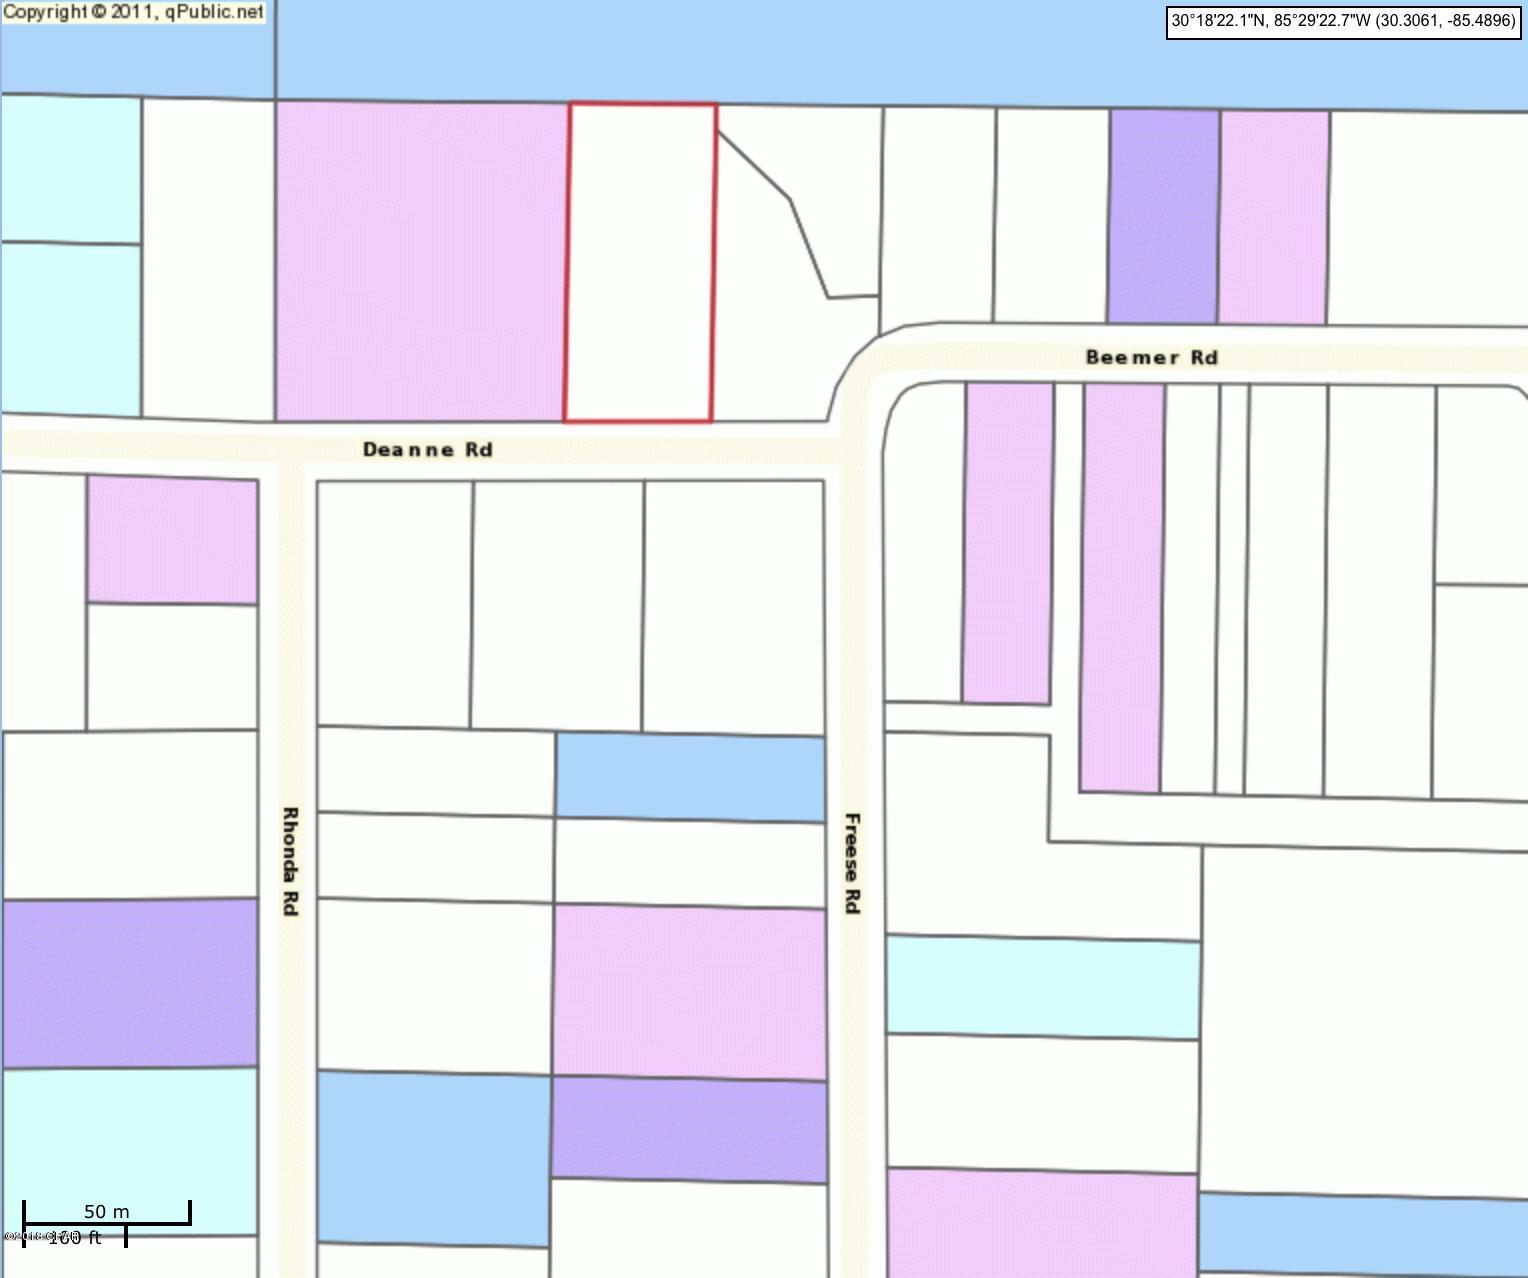Click the Beemer Rd street label
1528x1278 pixels.
point(1151,357)
